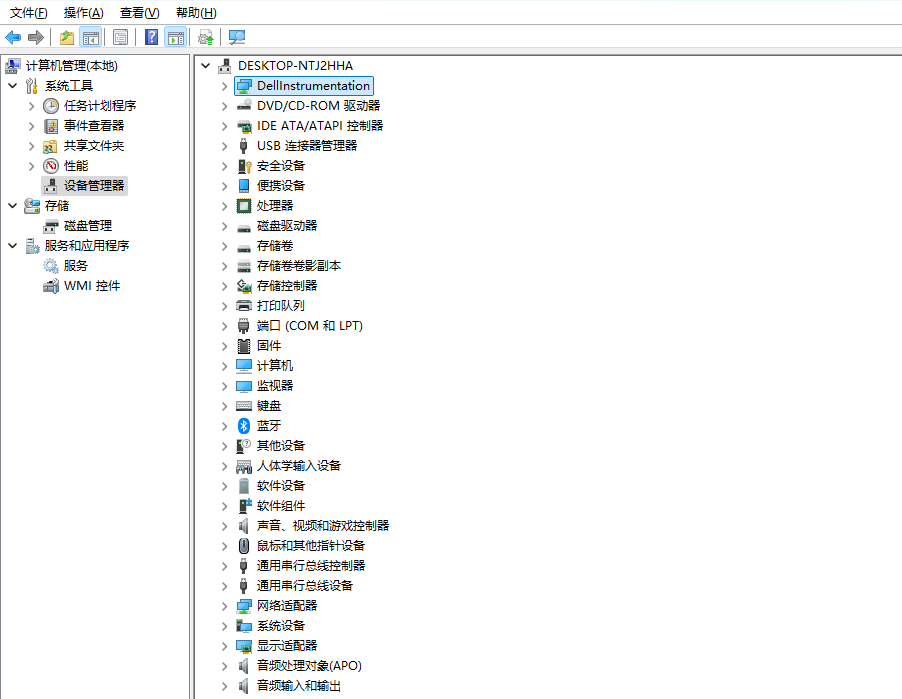Select WMI 控件 in the left tree

click(x=92, y=286)
